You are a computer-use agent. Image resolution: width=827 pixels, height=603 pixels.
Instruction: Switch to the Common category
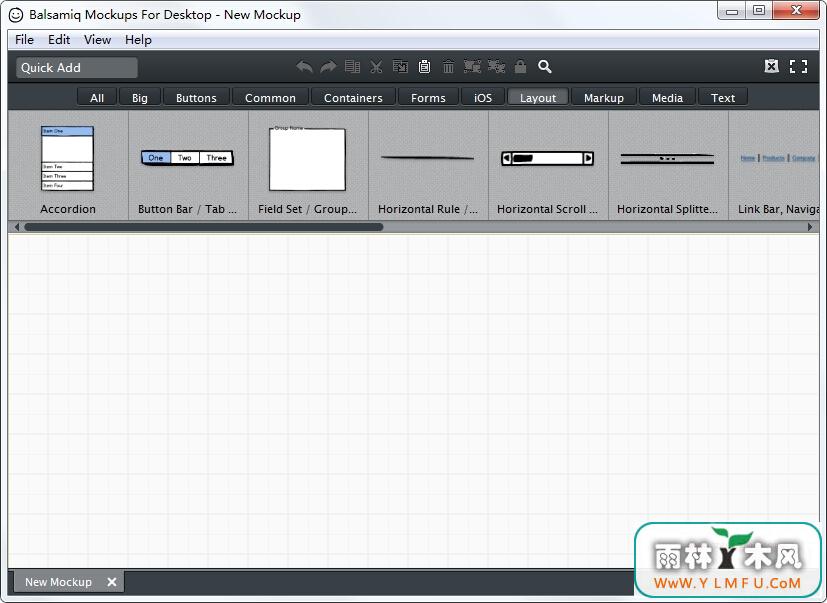click(x=271, y=98)
